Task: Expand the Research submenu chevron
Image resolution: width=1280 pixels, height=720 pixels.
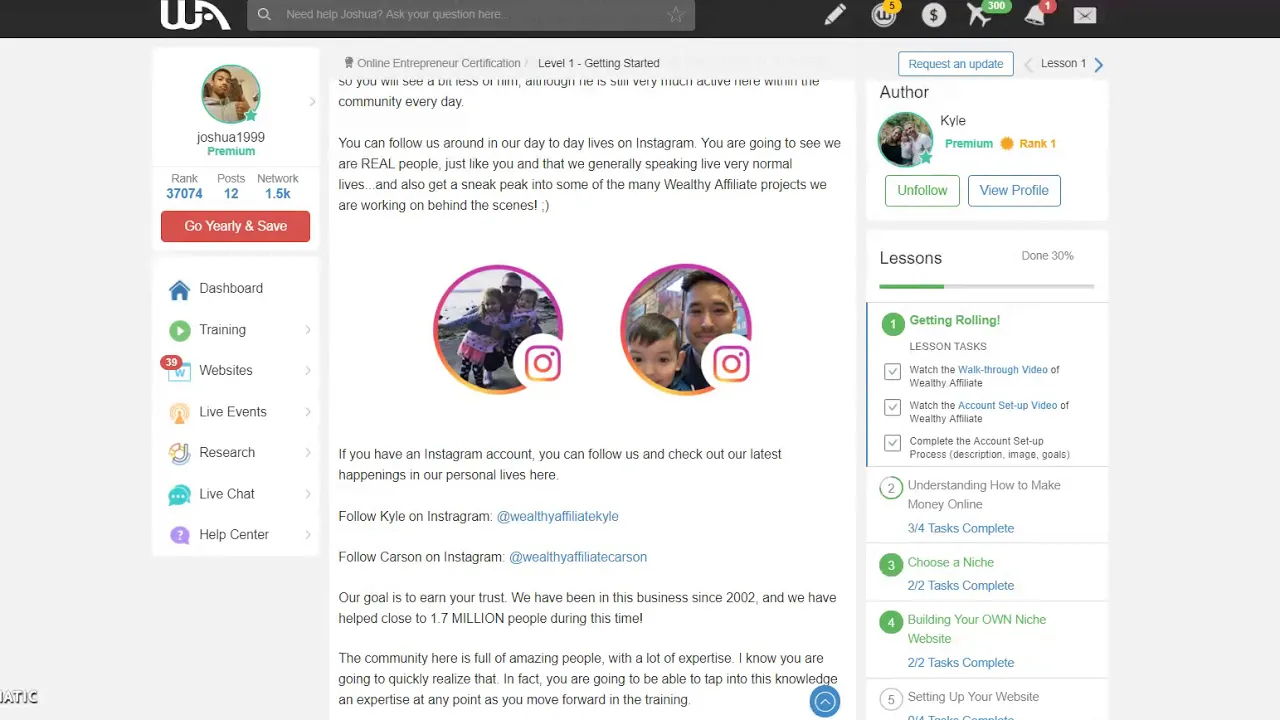Action: [x=307, y=453]
